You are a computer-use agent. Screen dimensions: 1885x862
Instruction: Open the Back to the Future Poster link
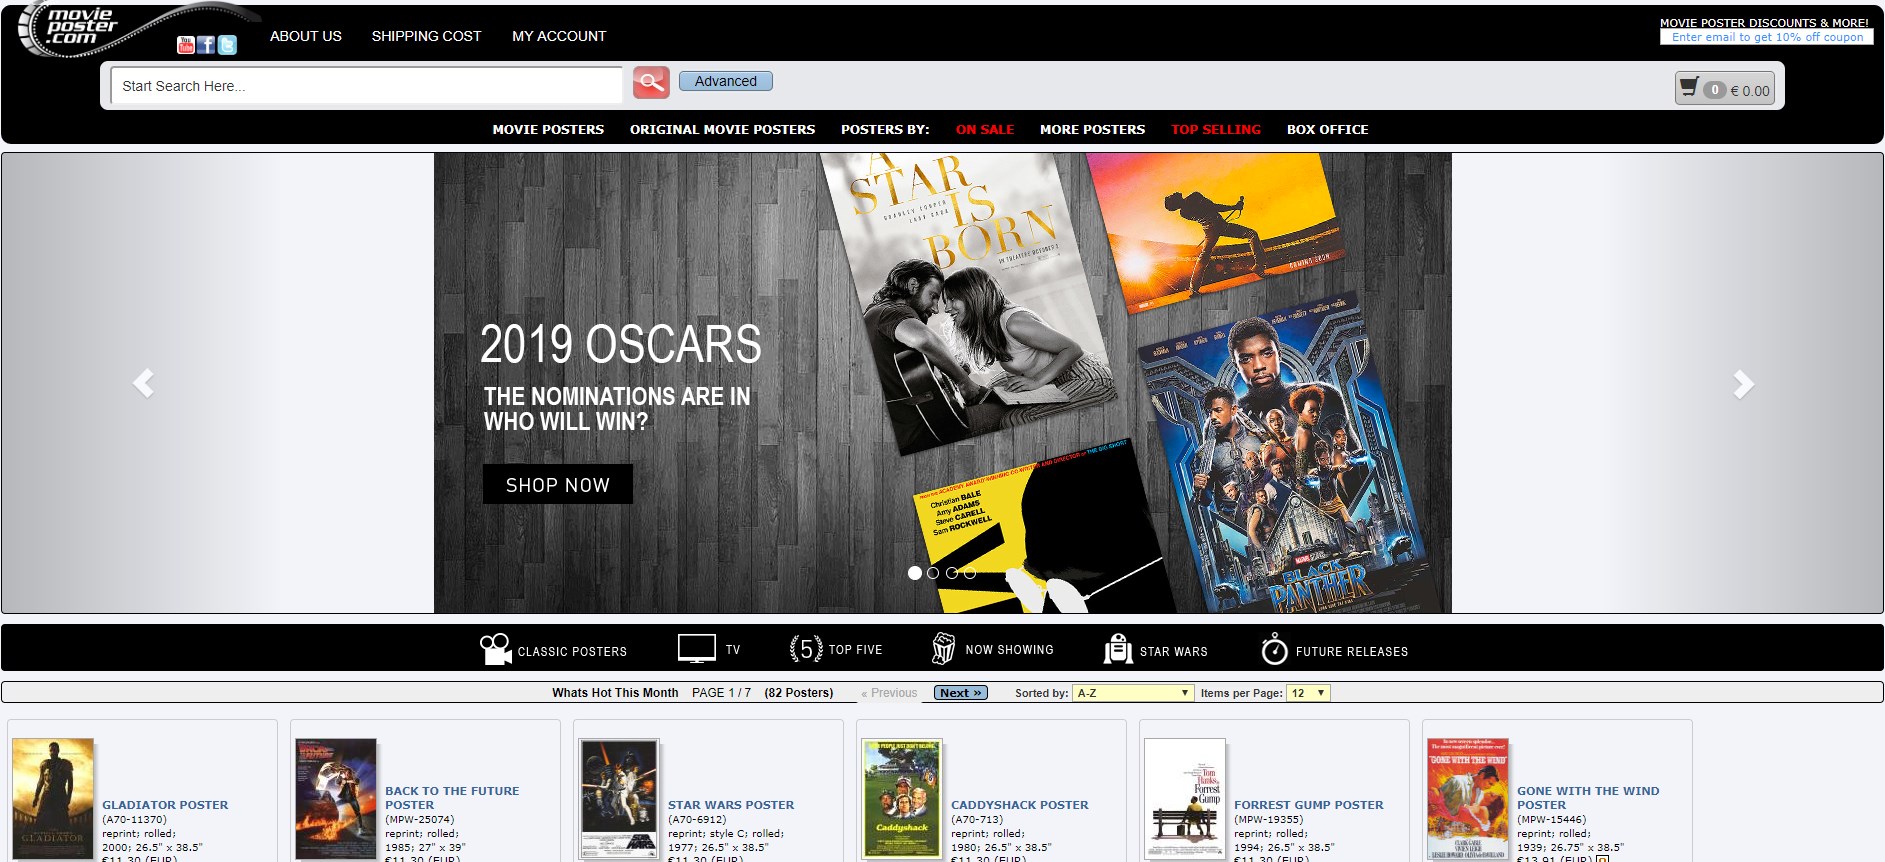tap(452, 798)
